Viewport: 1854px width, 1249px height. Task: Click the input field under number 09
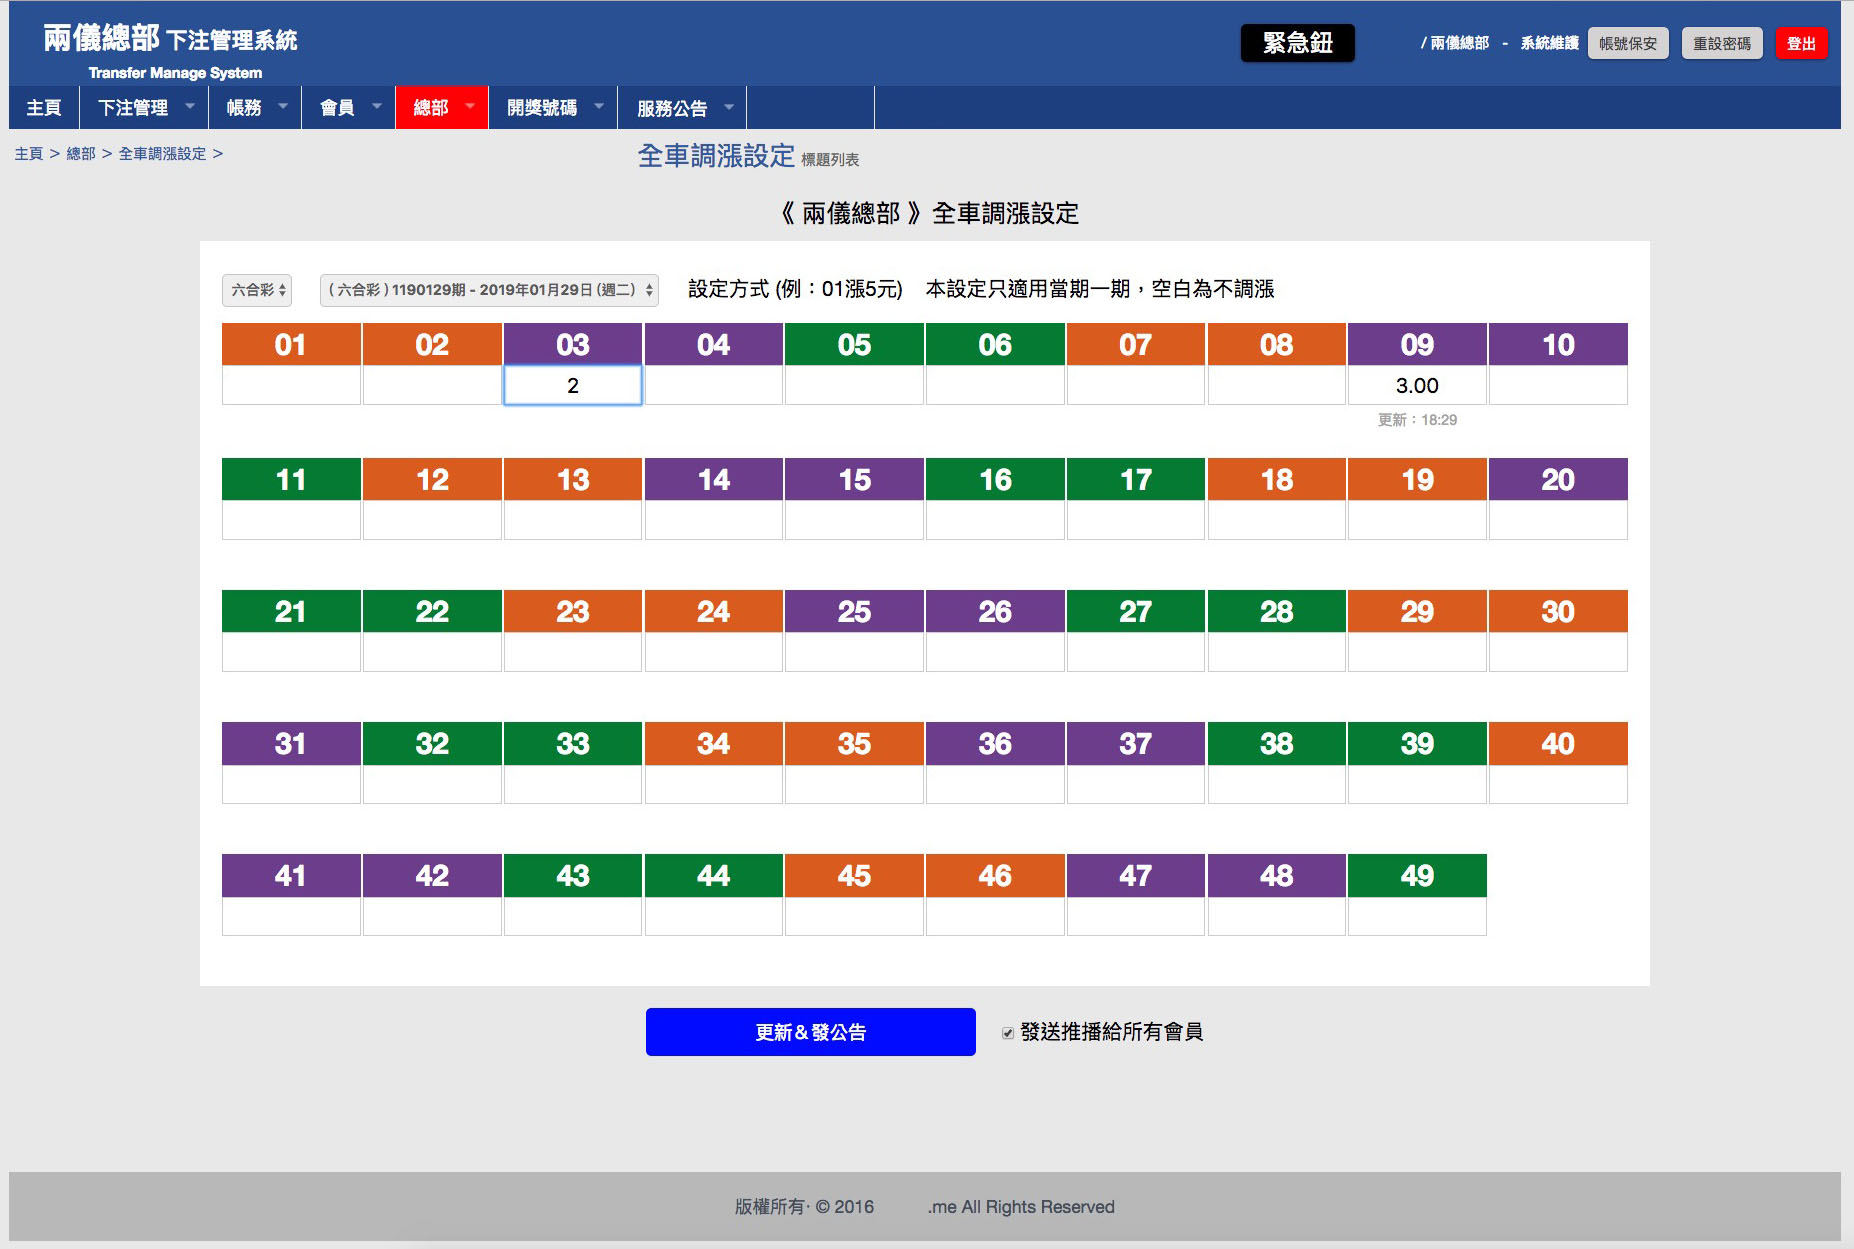(1416, 386)
